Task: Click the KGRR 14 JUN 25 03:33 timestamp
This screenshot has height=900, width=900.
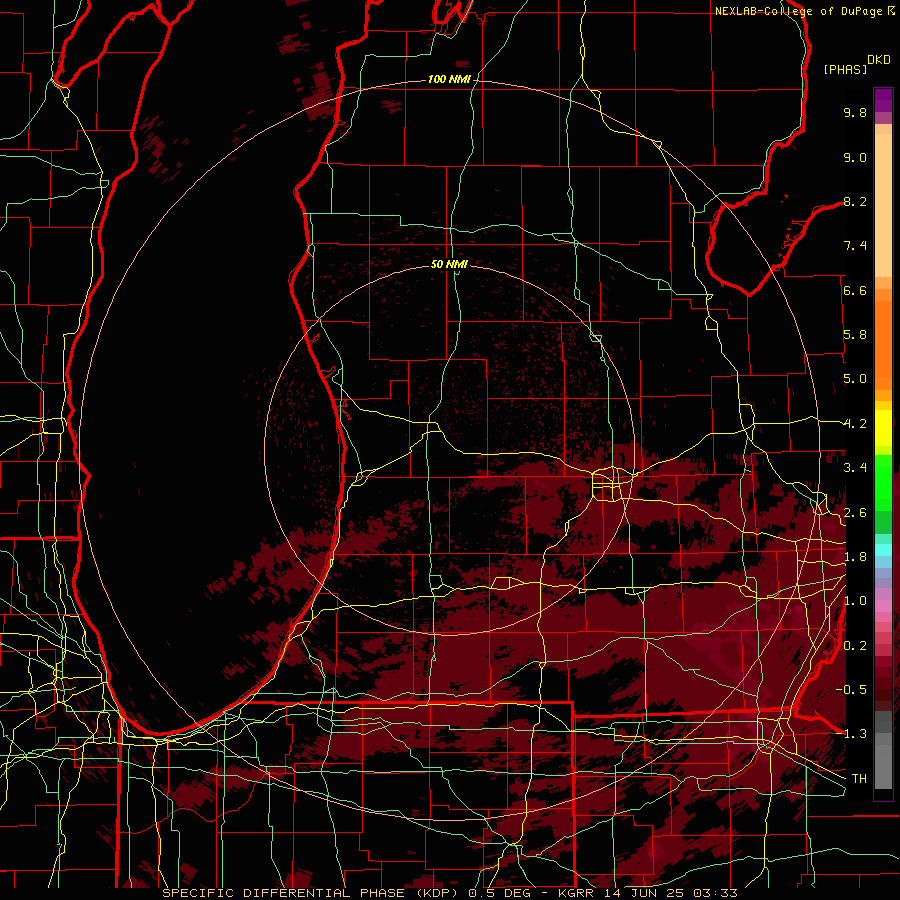Action: (x=647, y=893)
